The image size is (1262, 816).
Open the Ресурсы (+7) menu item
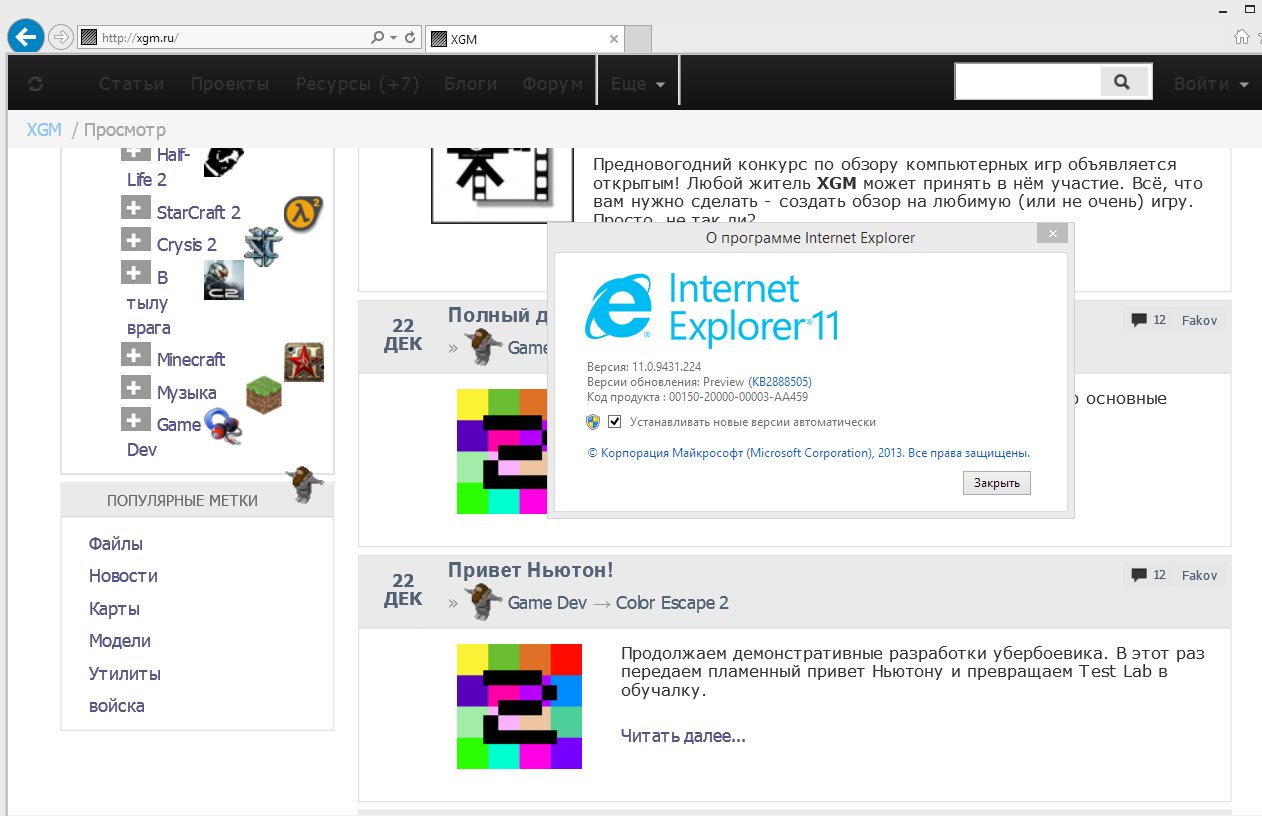click(358, 84)
